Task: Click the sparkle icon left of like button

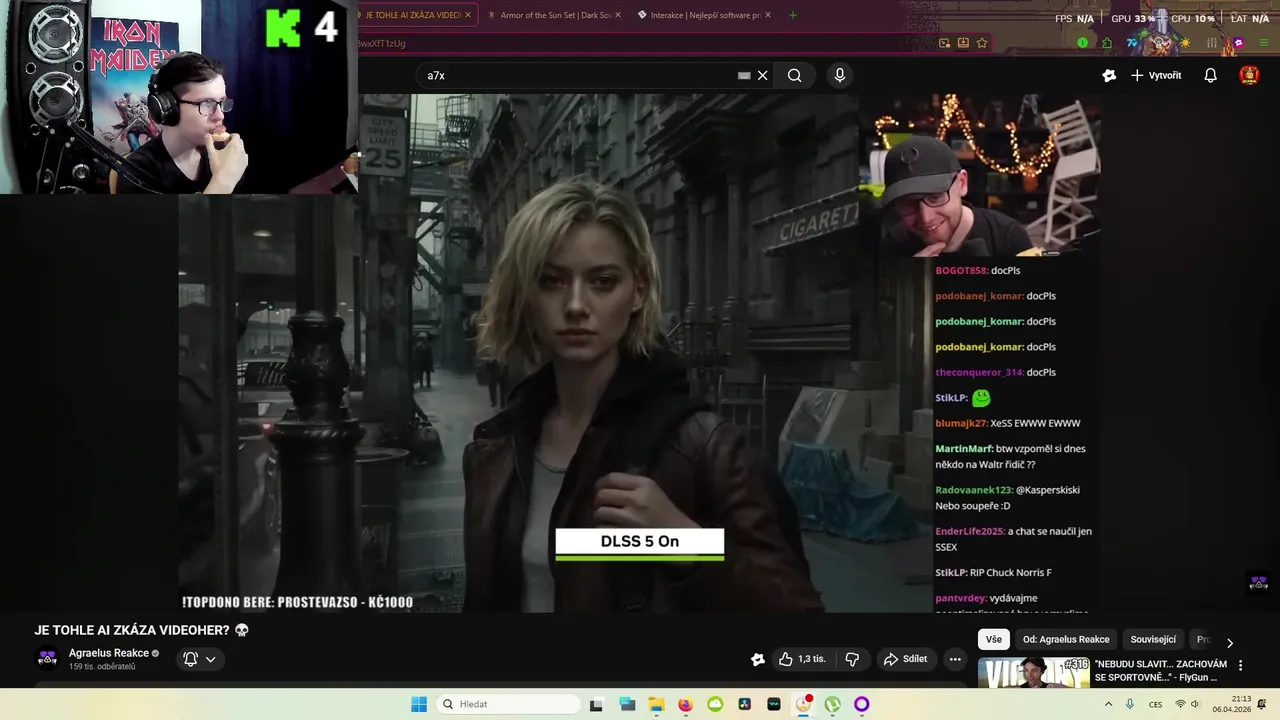Action: 758,659
